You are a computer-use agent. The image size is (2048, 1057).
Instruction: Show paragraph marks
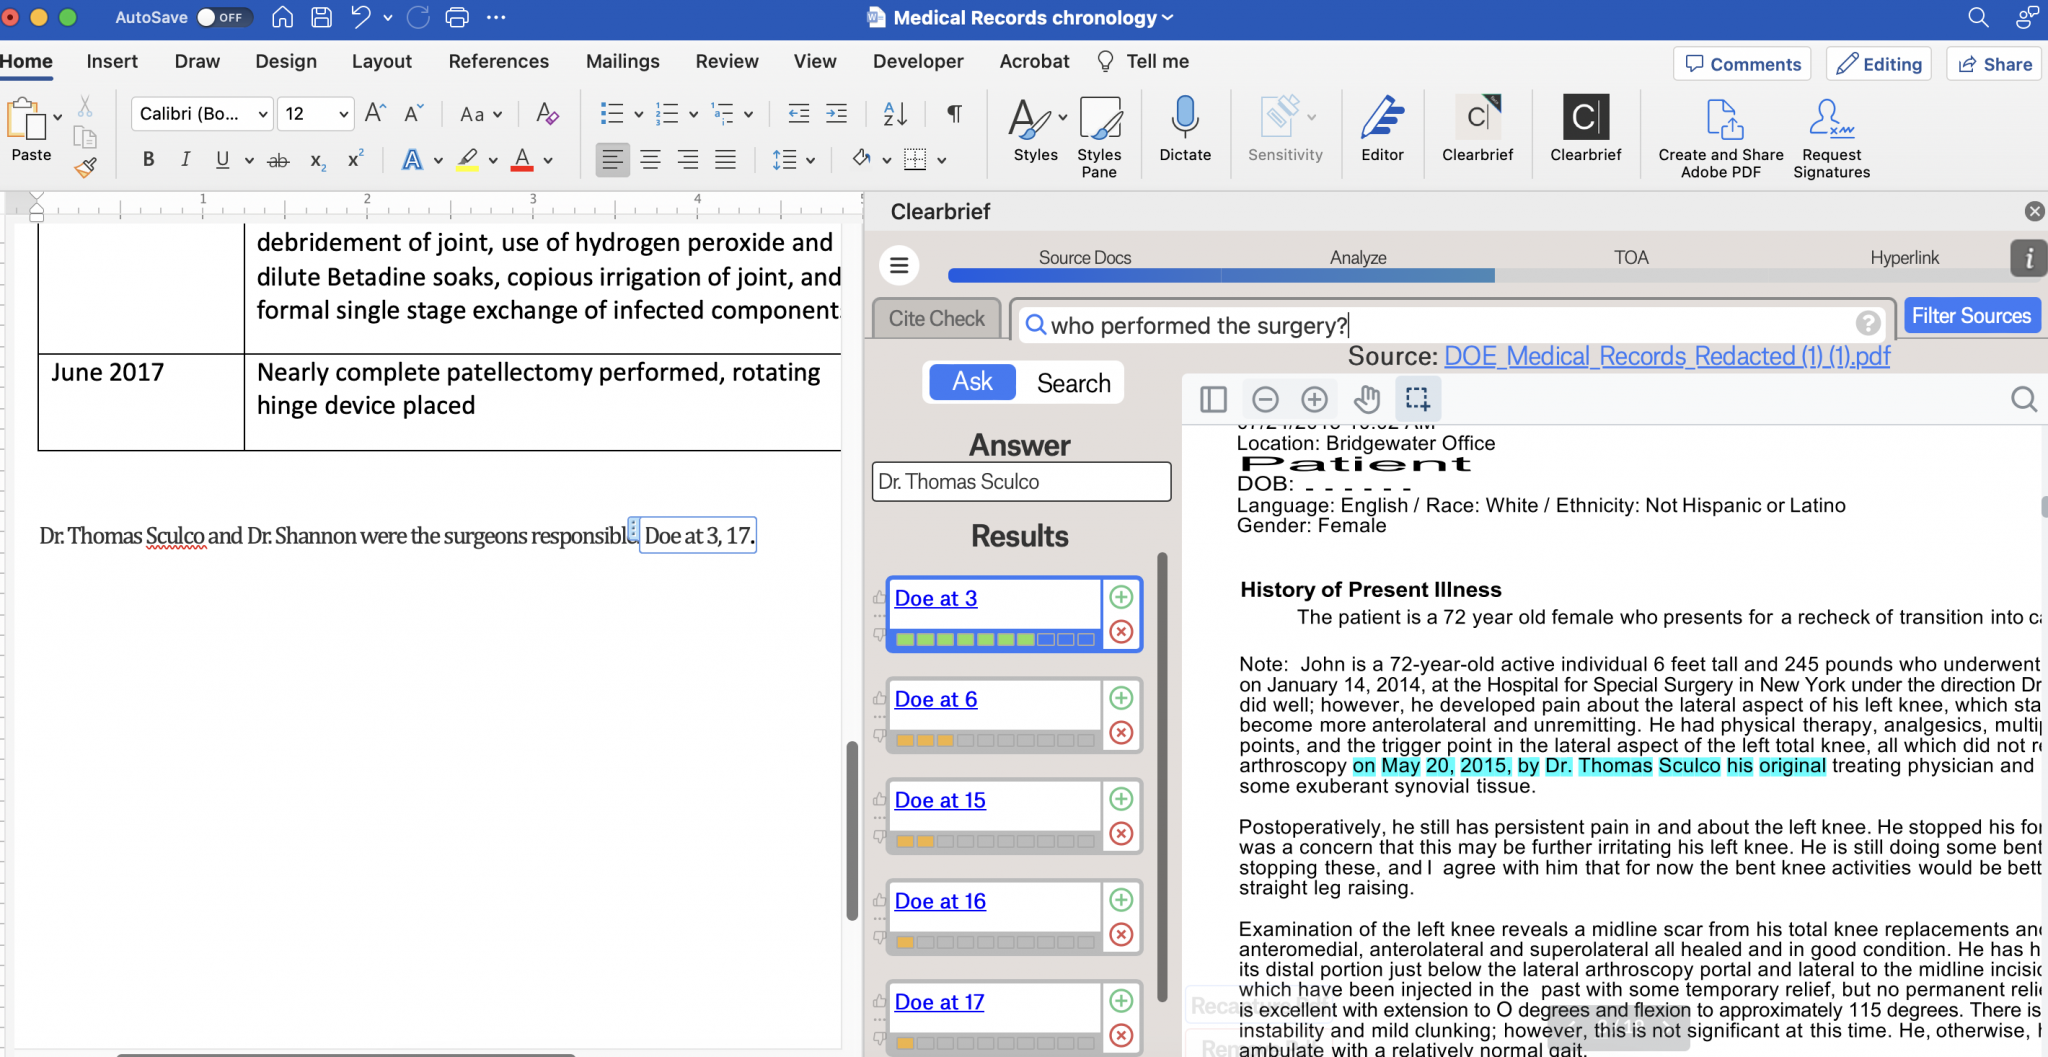[953, 113]
